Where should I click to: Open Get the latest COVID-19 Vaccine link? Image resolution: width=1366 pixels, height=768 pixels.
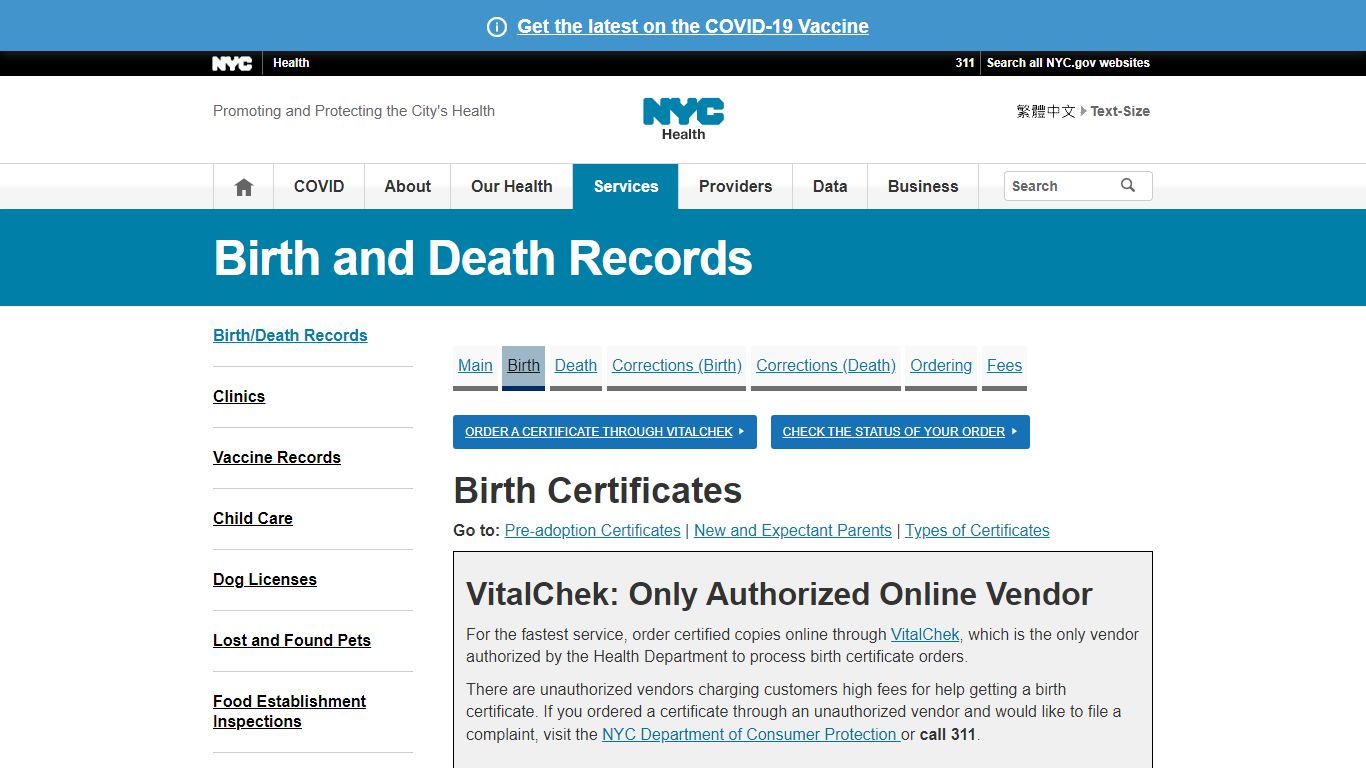pyautogui.click(x=692, y=27)
